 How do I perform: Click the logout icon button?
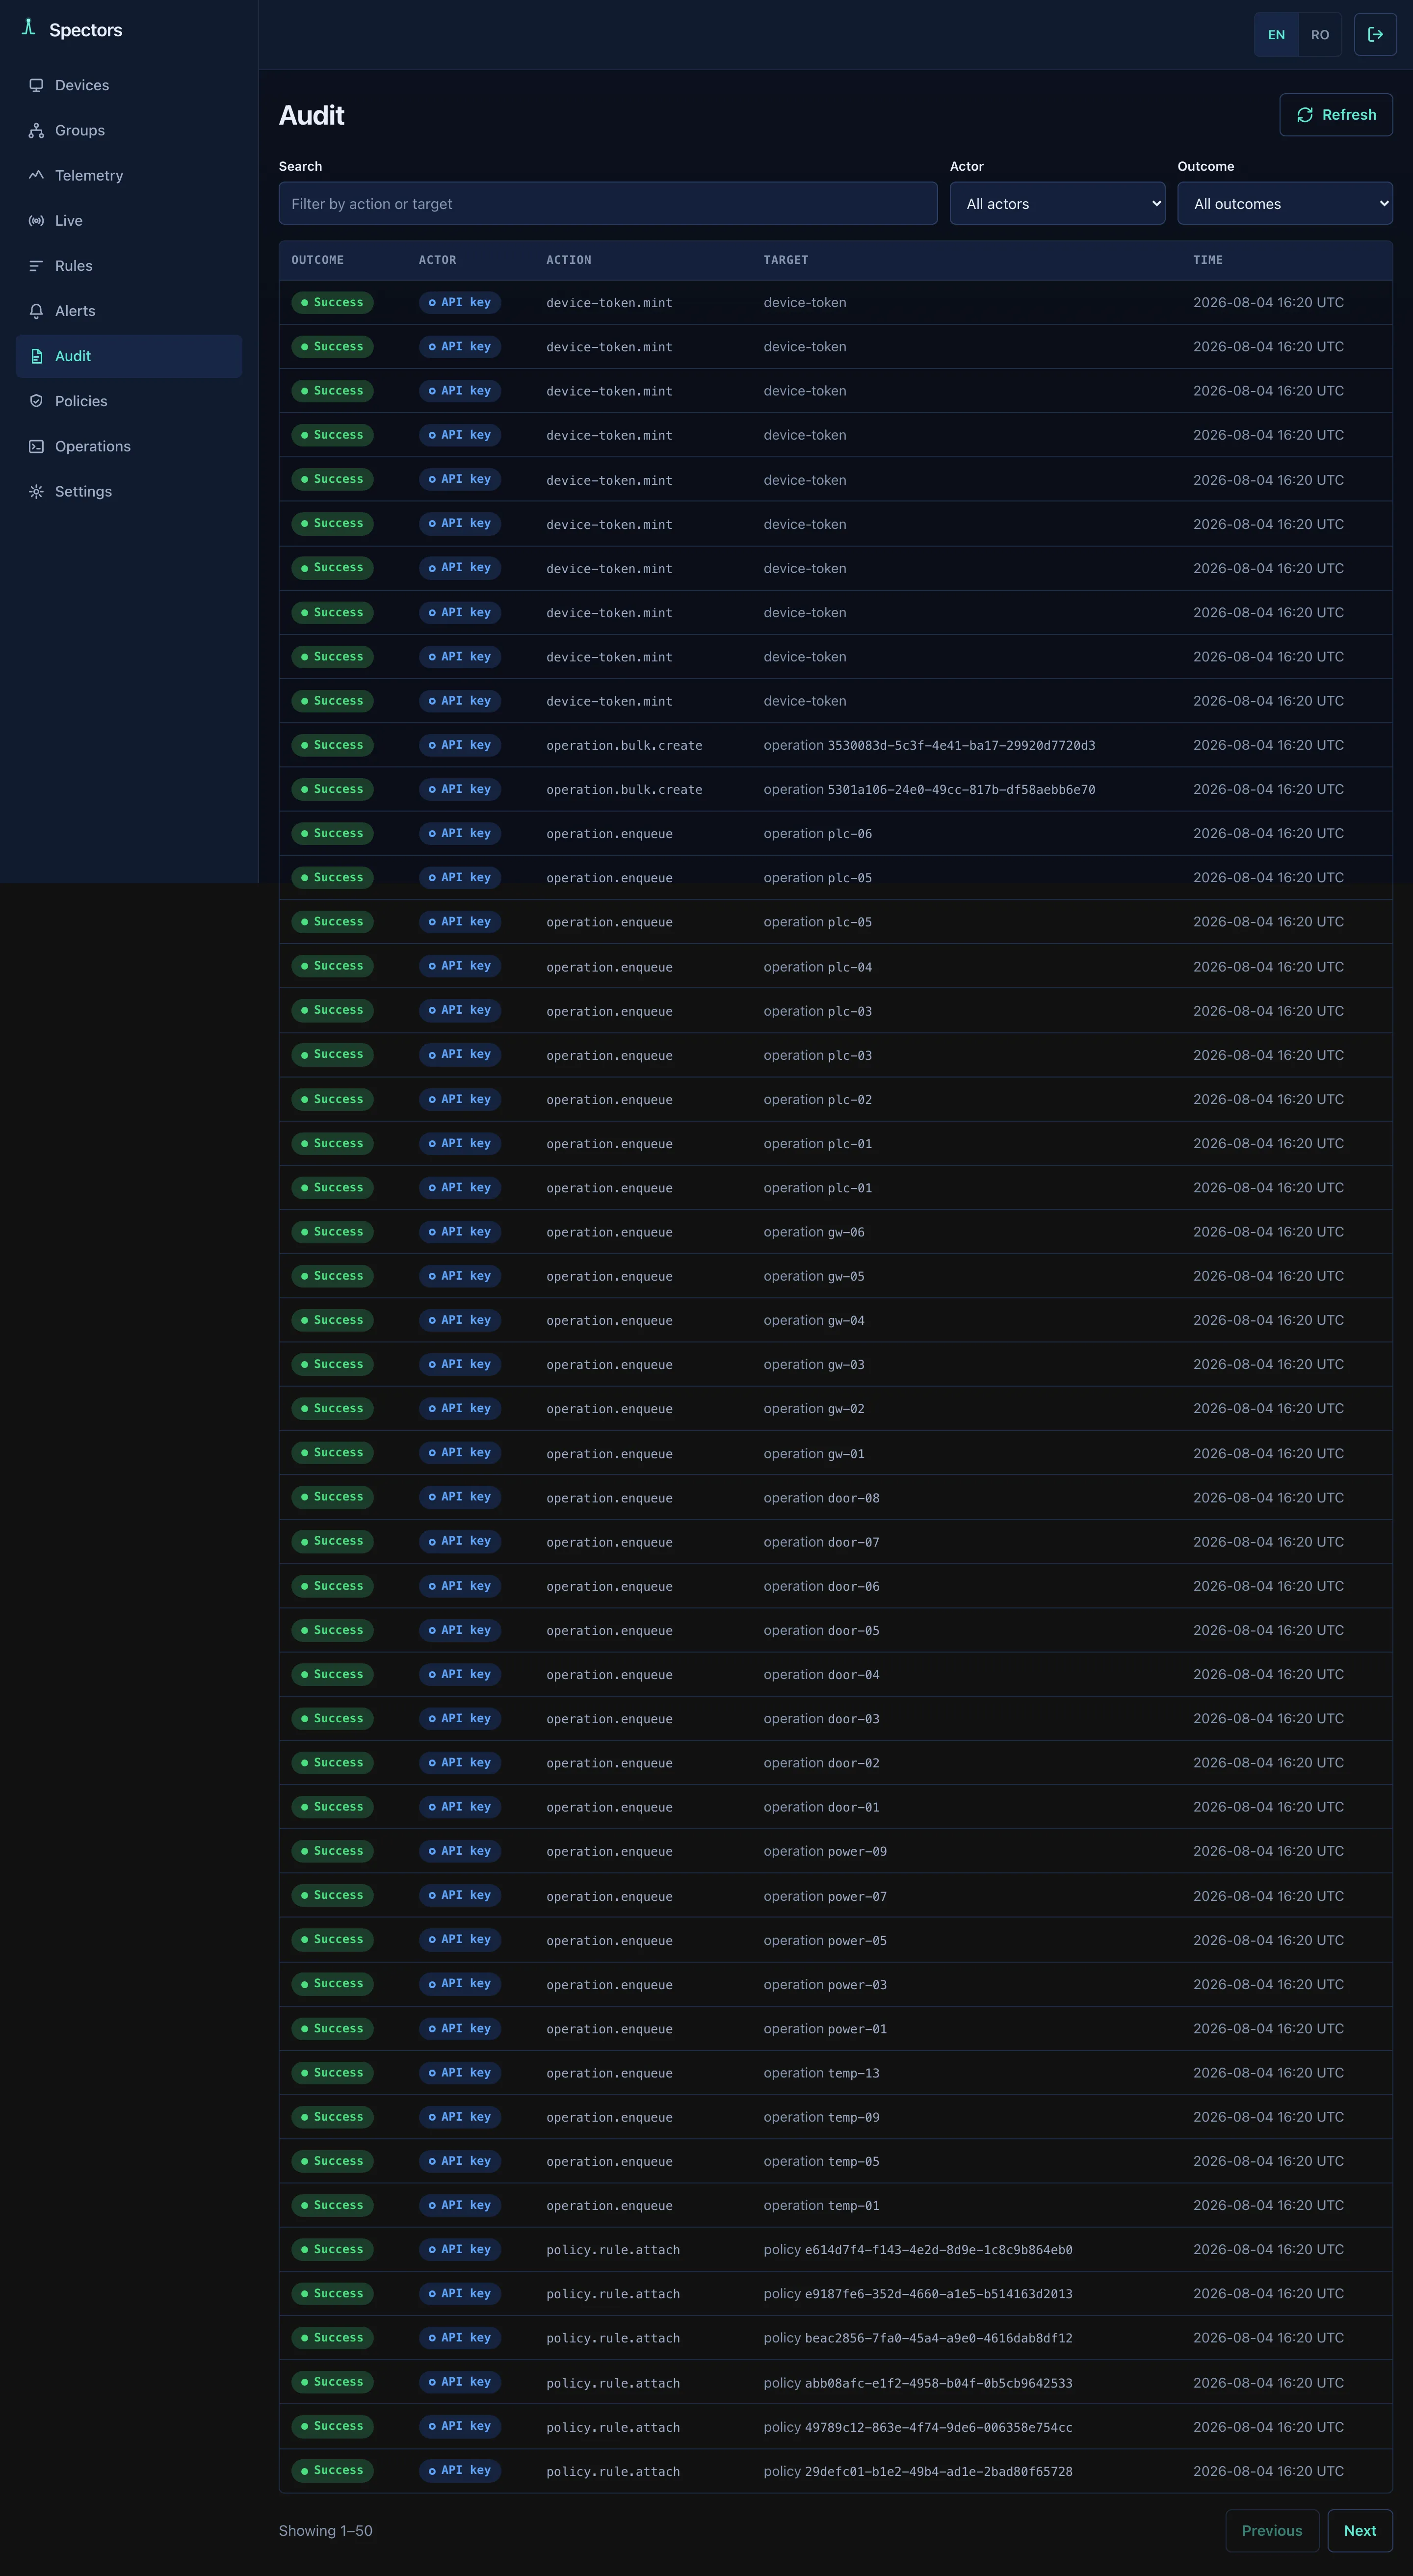click(1375, 34)
